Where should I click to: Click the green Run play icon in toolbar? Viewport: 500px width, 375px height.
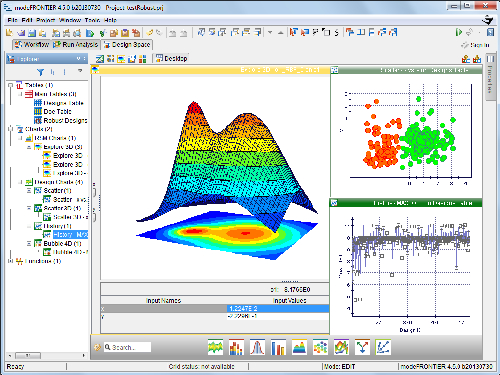click(459, 32)
